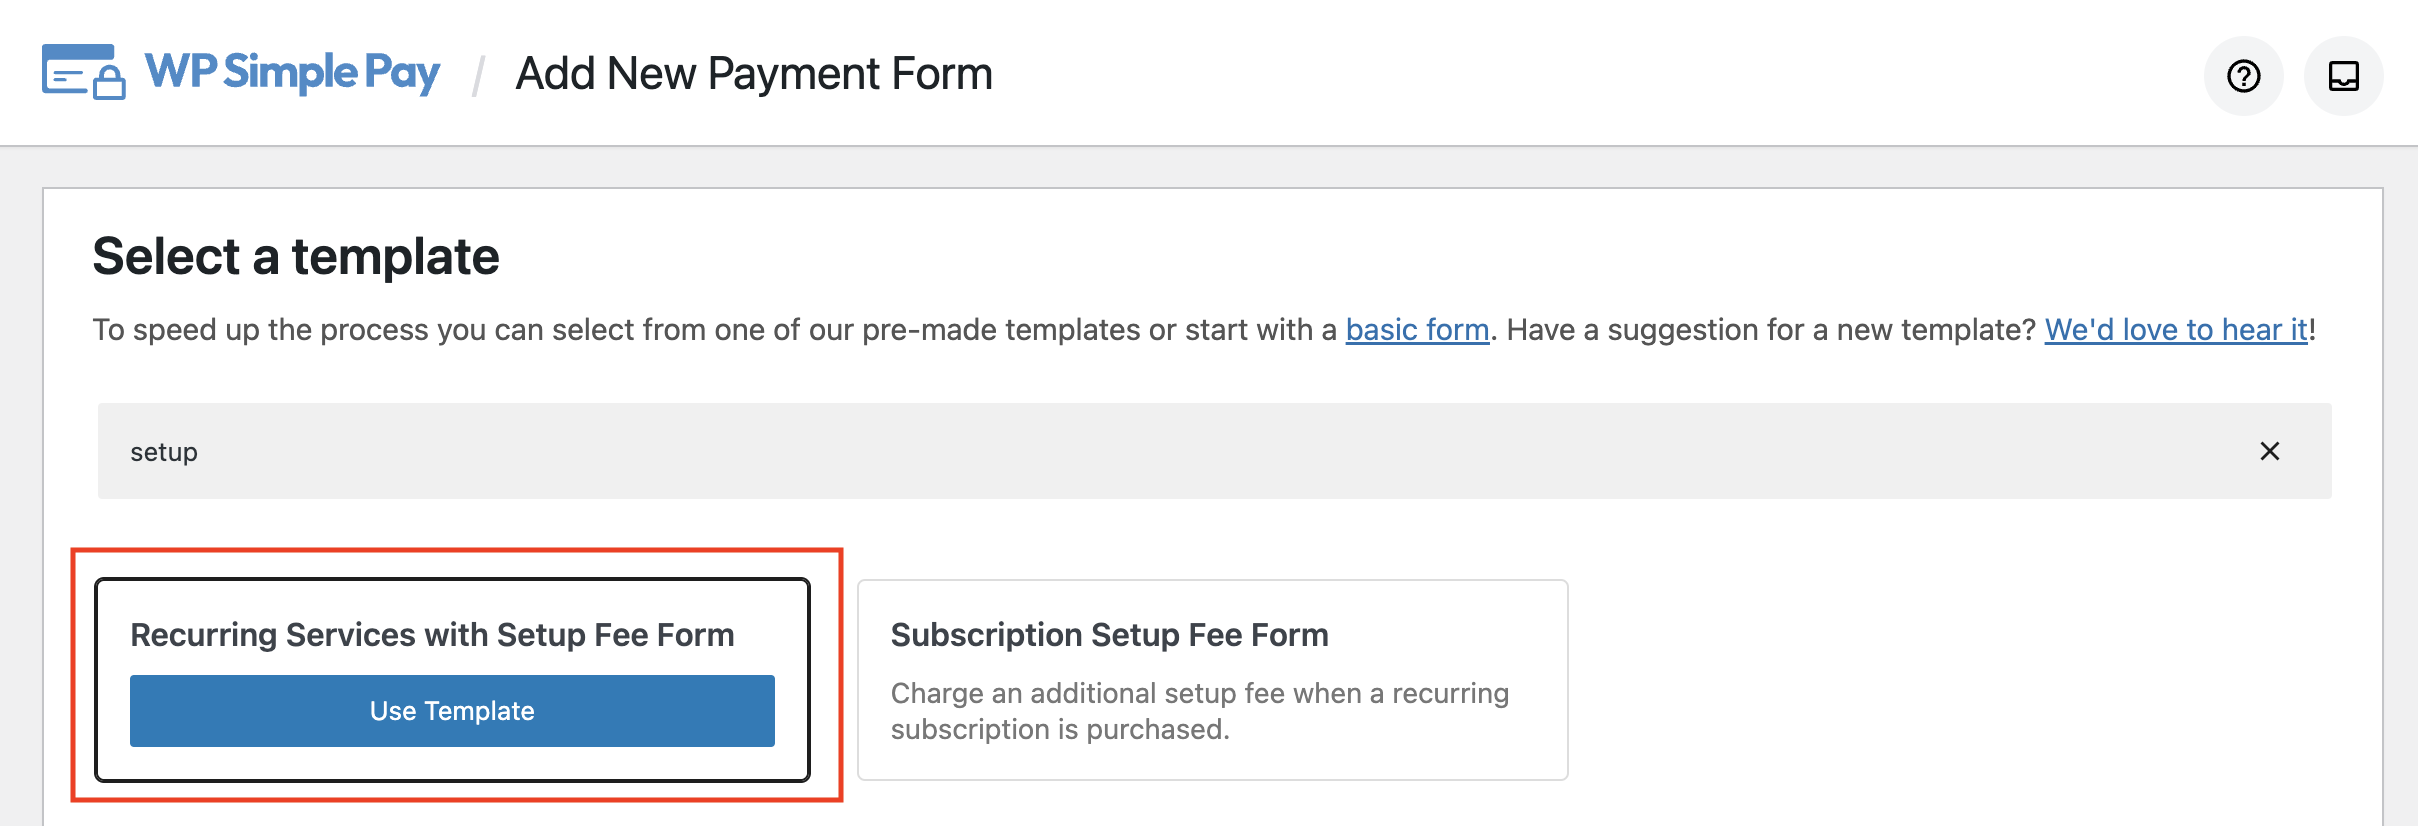
Task: Click blank header area left of help icon
Action: click(x=1600, y=73)
